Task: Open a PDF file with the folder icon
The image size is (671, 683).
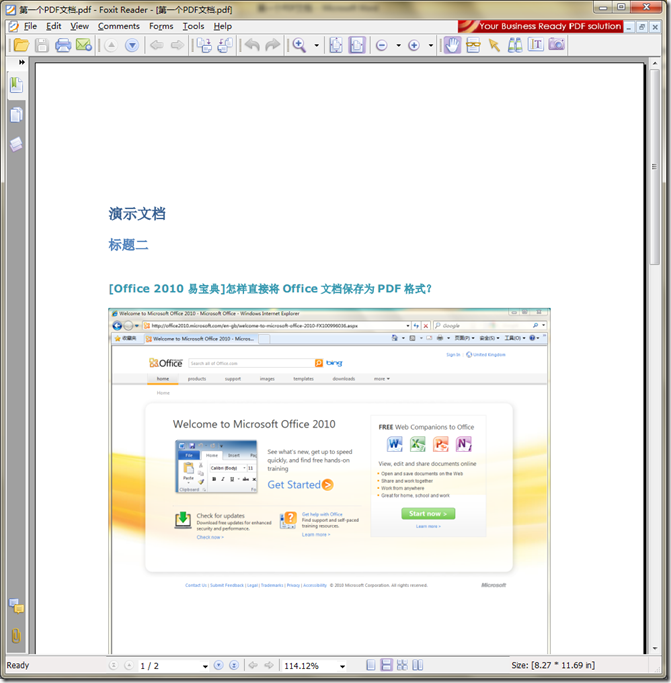Action: point(21,45)
